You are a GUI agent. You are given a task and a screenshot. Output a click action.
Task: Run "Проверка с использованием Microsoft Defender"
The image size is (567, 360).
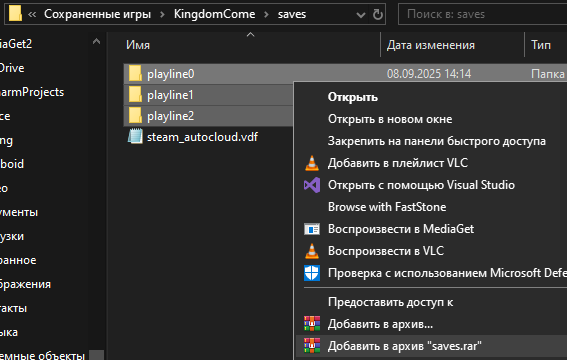coord(447,273)
